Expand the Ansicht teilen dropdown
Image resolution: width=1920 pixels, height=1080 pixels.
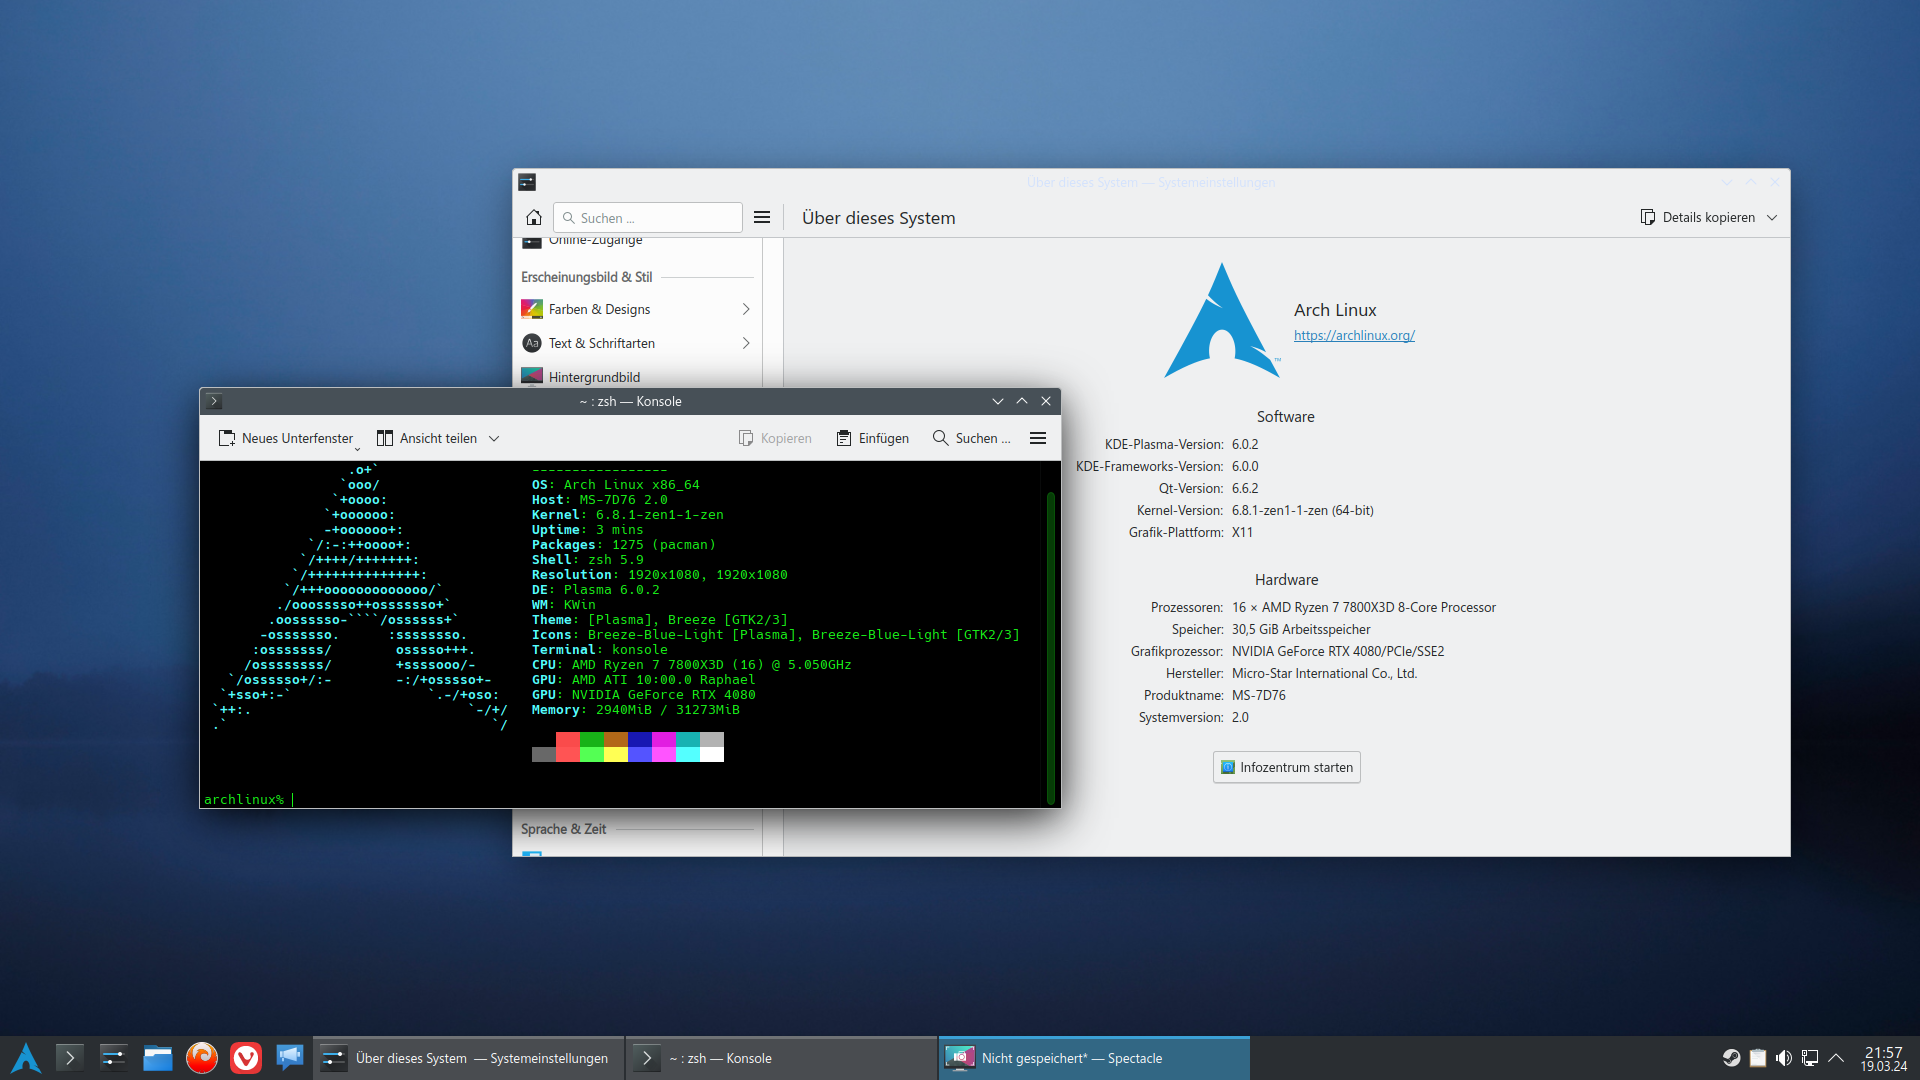pos(495,438)
